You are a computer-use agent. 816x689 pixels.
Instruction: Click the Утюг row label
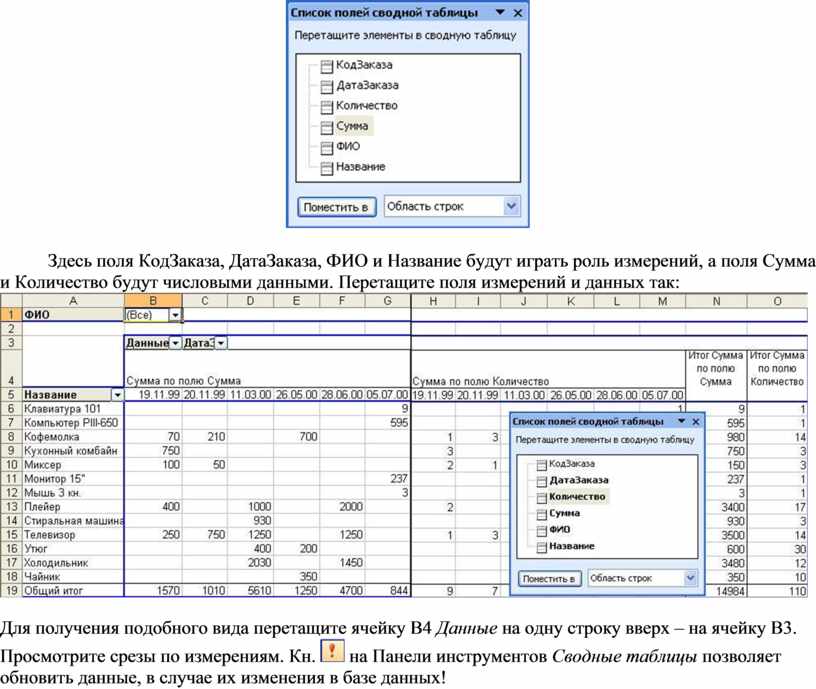[x=35, y=549]
